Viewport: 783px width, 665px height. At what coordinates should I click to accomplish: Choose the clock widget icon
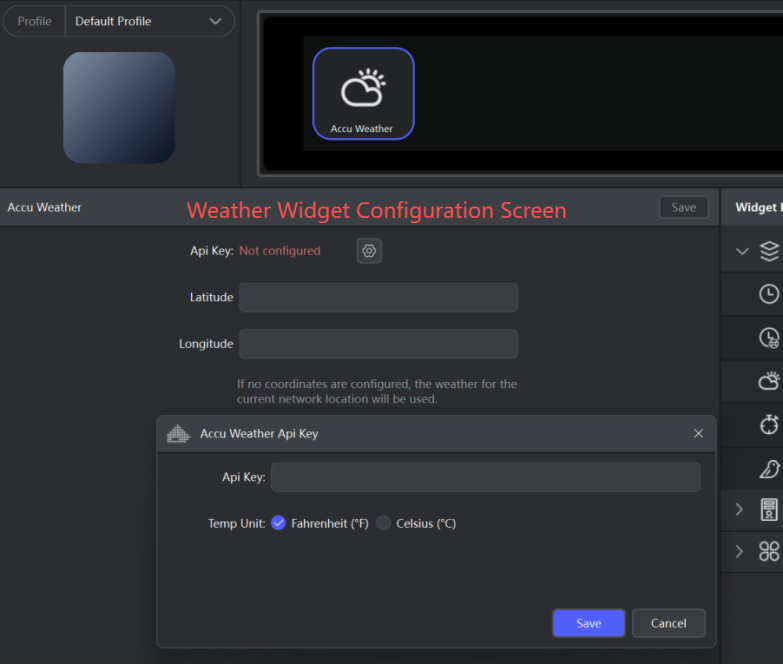[769, 294]
